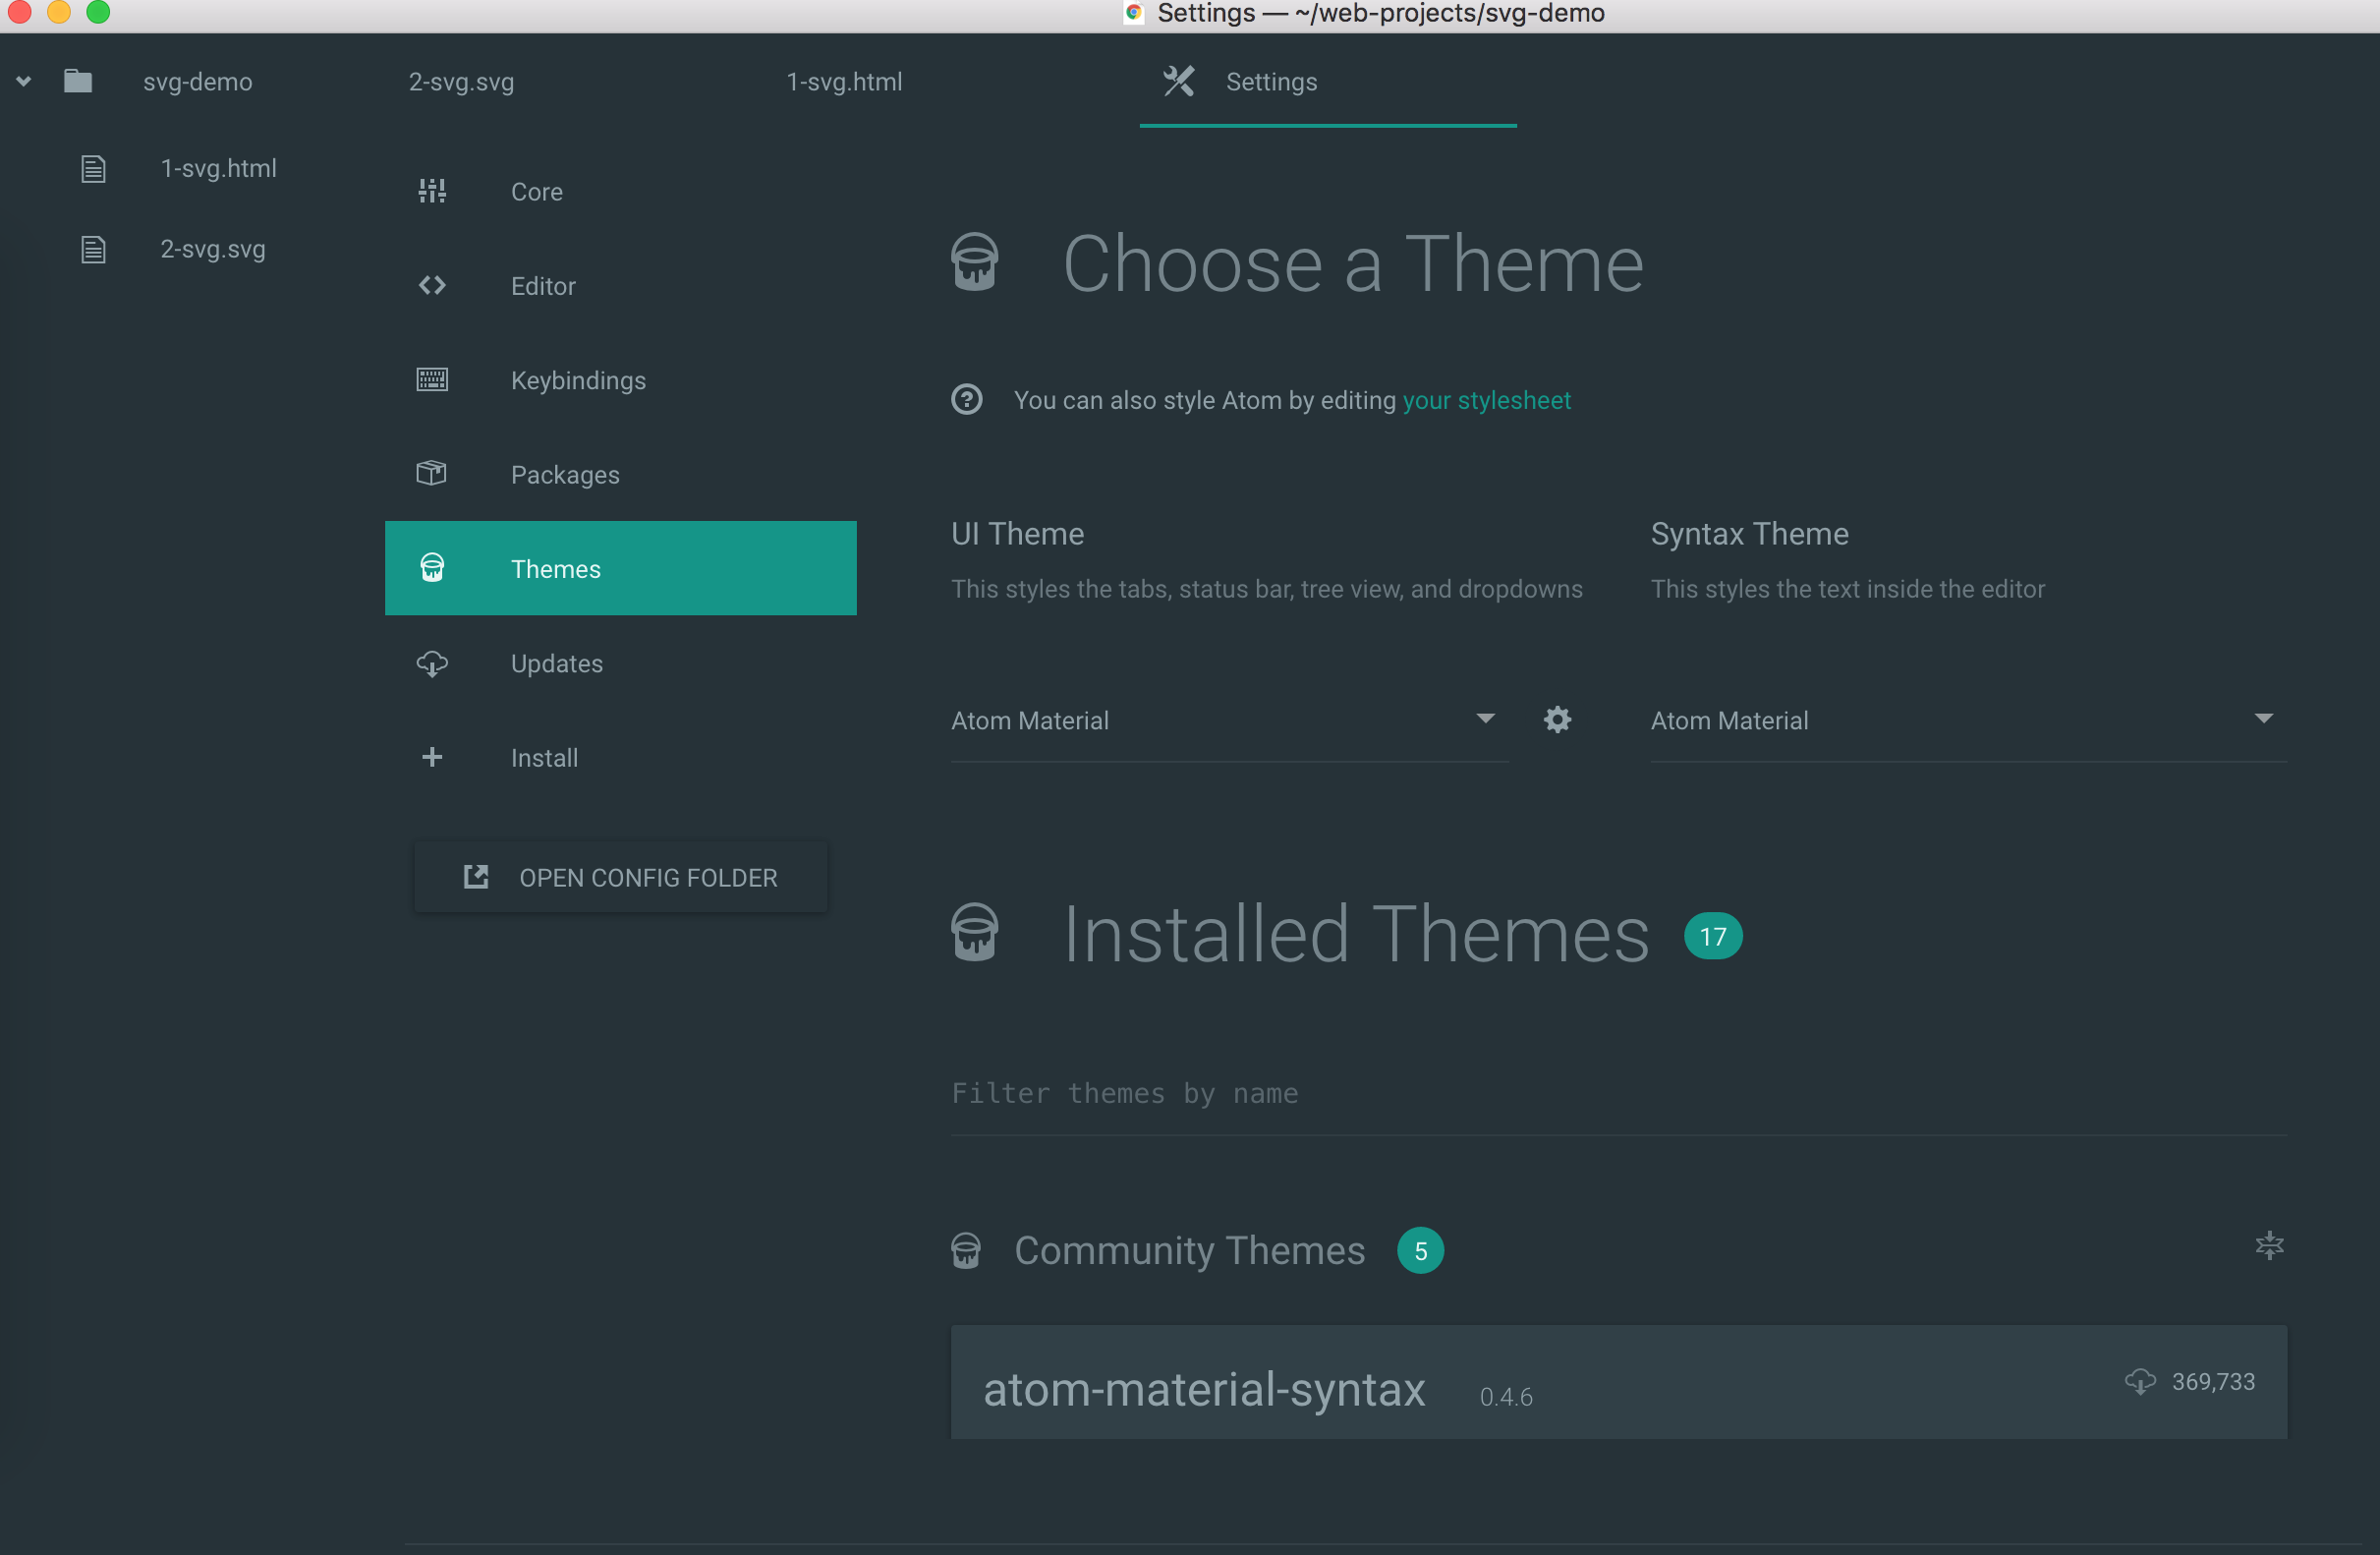The height and width of the screenshot is (1555, 2380).
Task: Click the file icon beside 1-svg.html
Action: click(x=93, y=169)
